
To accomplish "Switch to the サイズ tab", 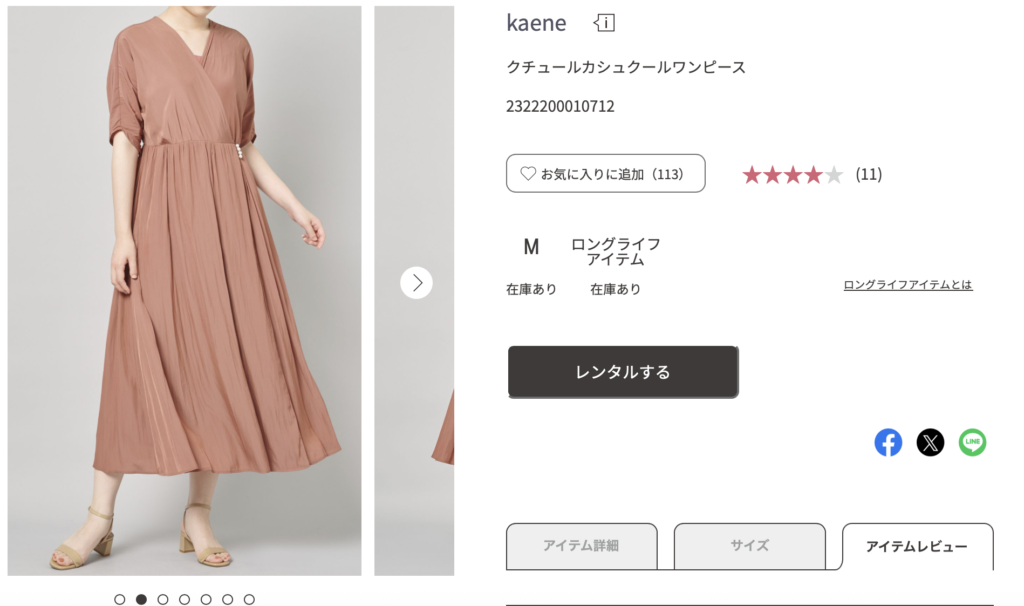I will pos(749,546).
